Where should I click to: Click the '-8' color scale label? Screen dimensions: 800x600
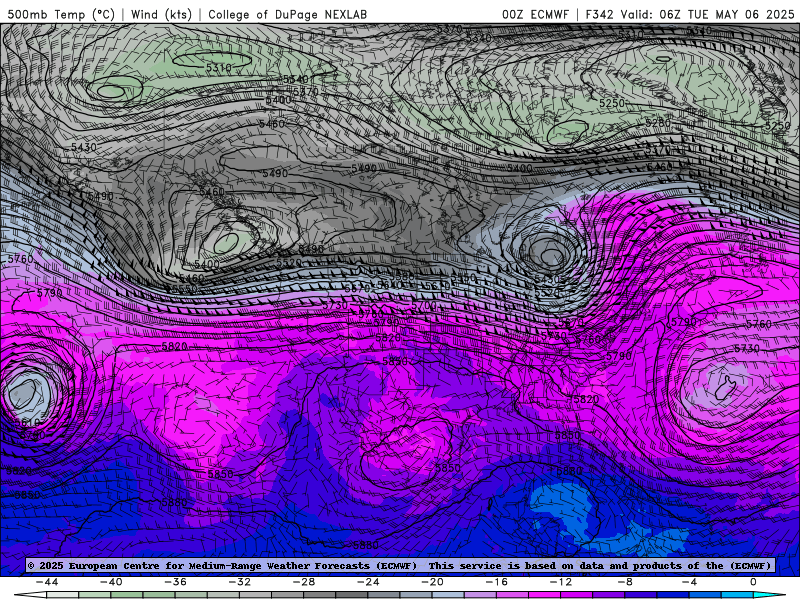[626, 582]
